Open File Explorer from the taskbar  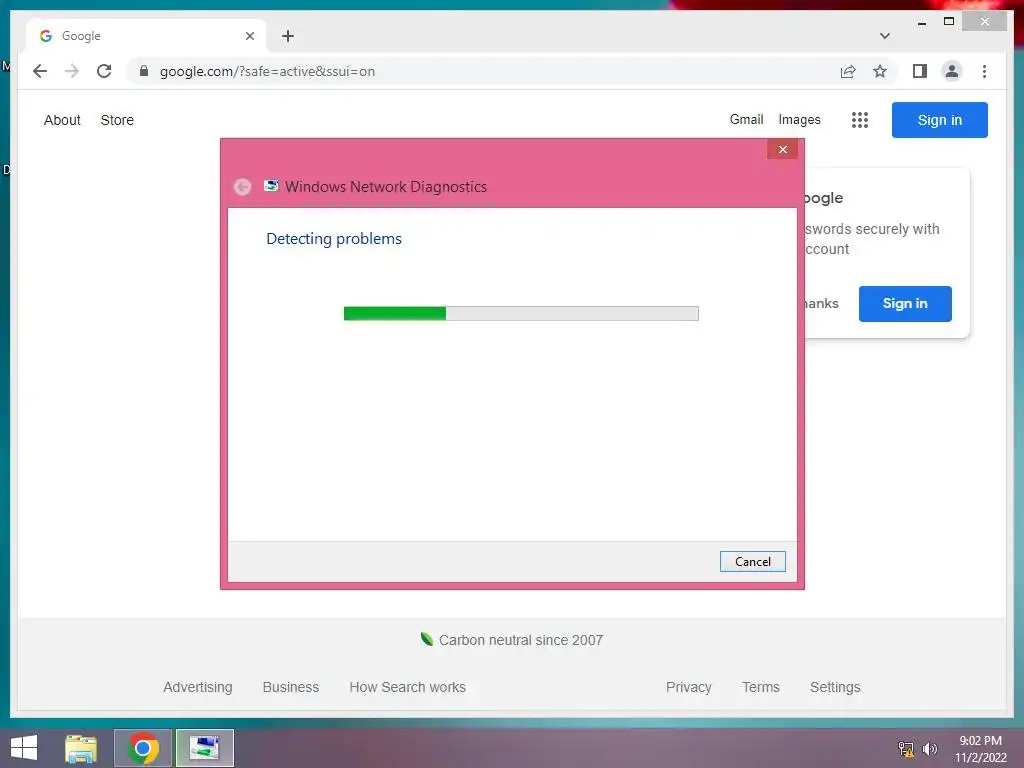click(81, 748)
